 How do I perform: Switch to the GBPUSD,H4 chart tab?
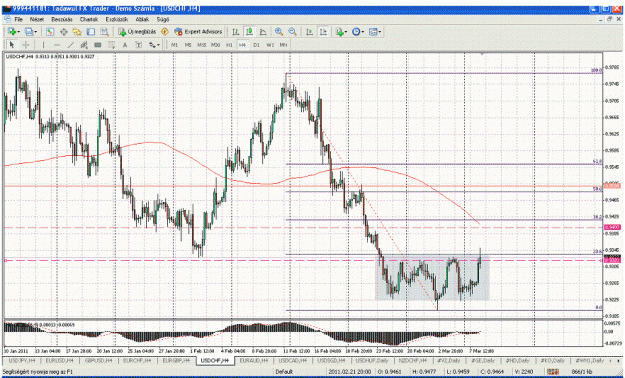click(98, 360)
